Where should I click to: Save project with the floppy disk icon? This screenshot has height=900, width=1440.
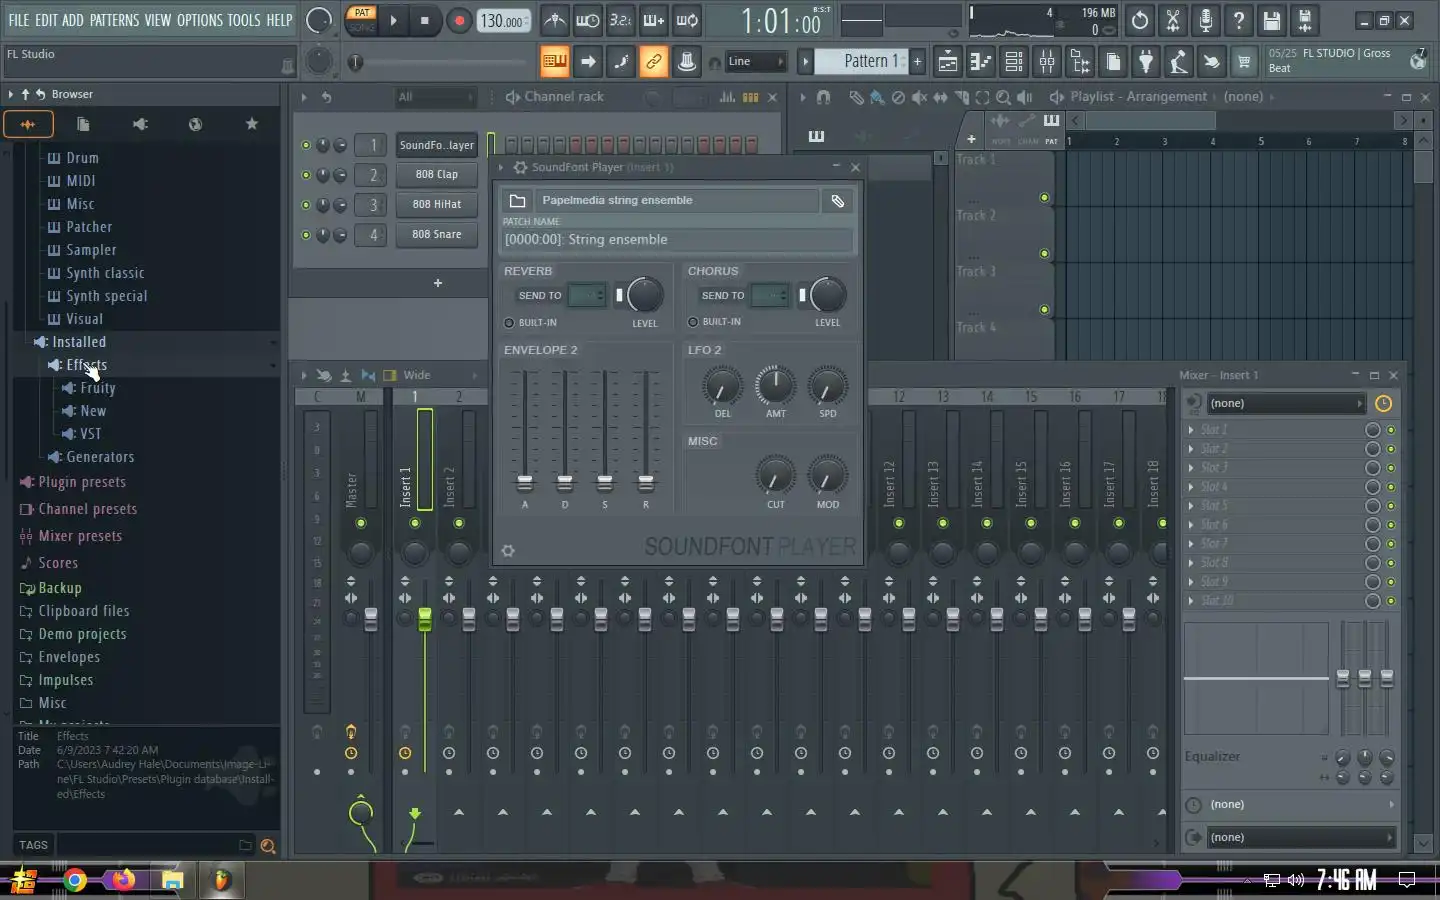pos(1271,20)
